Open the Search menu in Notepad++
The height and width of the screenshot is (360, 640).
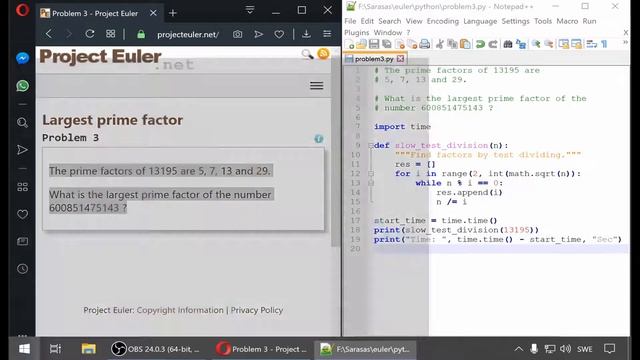tap(389, 21)
